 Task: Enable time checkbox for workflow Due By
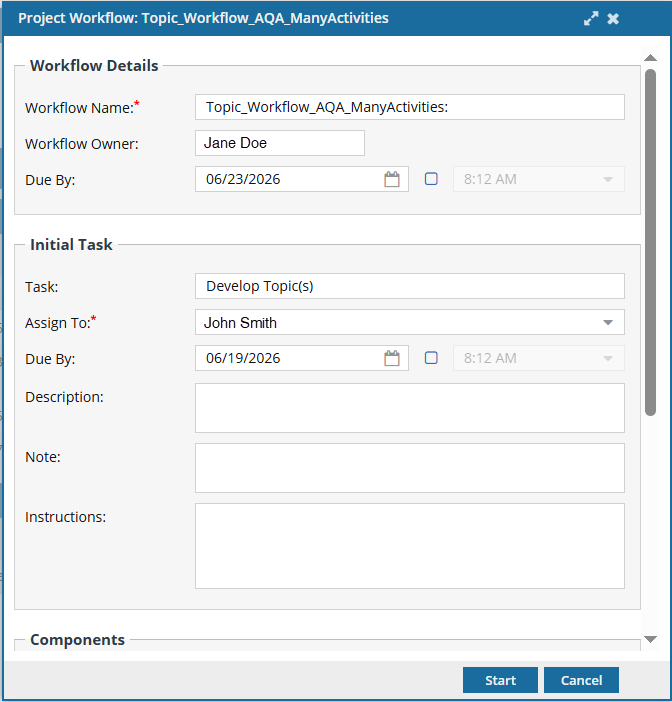tap(431, 179)
